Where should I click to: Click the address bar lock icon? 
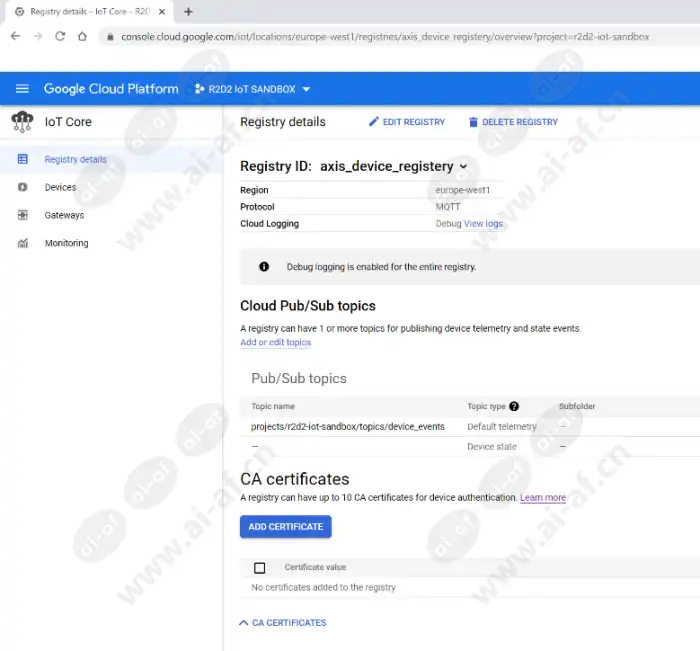(x=110, y=37)
